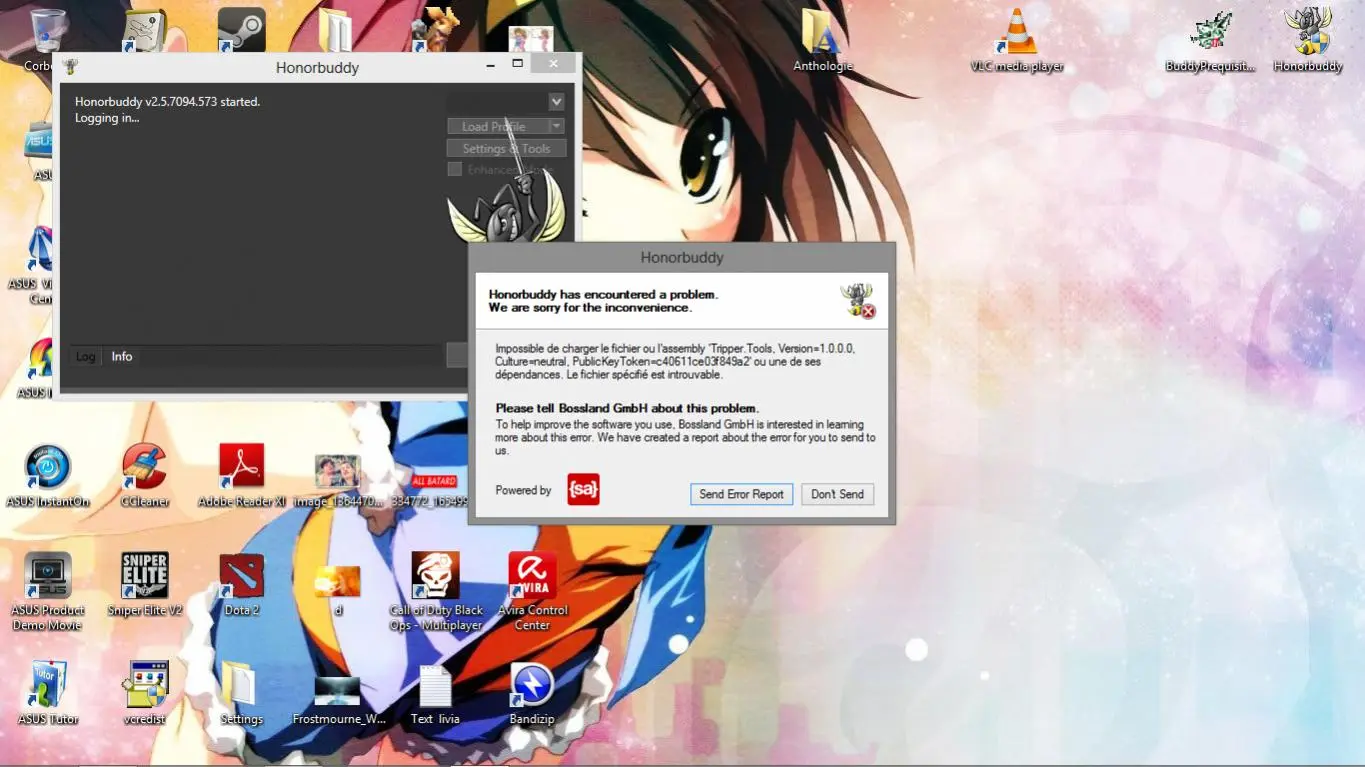Click the 'Powered by' label
Viewport: 1365px width, 767px height.
pos(523,490)
